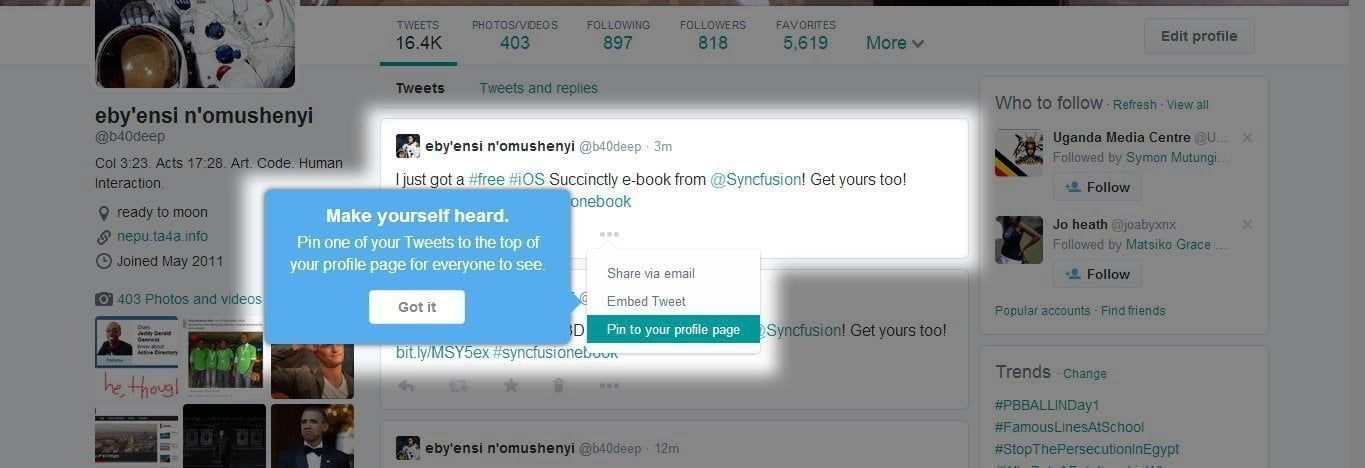Click the reply arrow icon under the tweet
The image size is (1365, 468).
(x=406, y=385)
